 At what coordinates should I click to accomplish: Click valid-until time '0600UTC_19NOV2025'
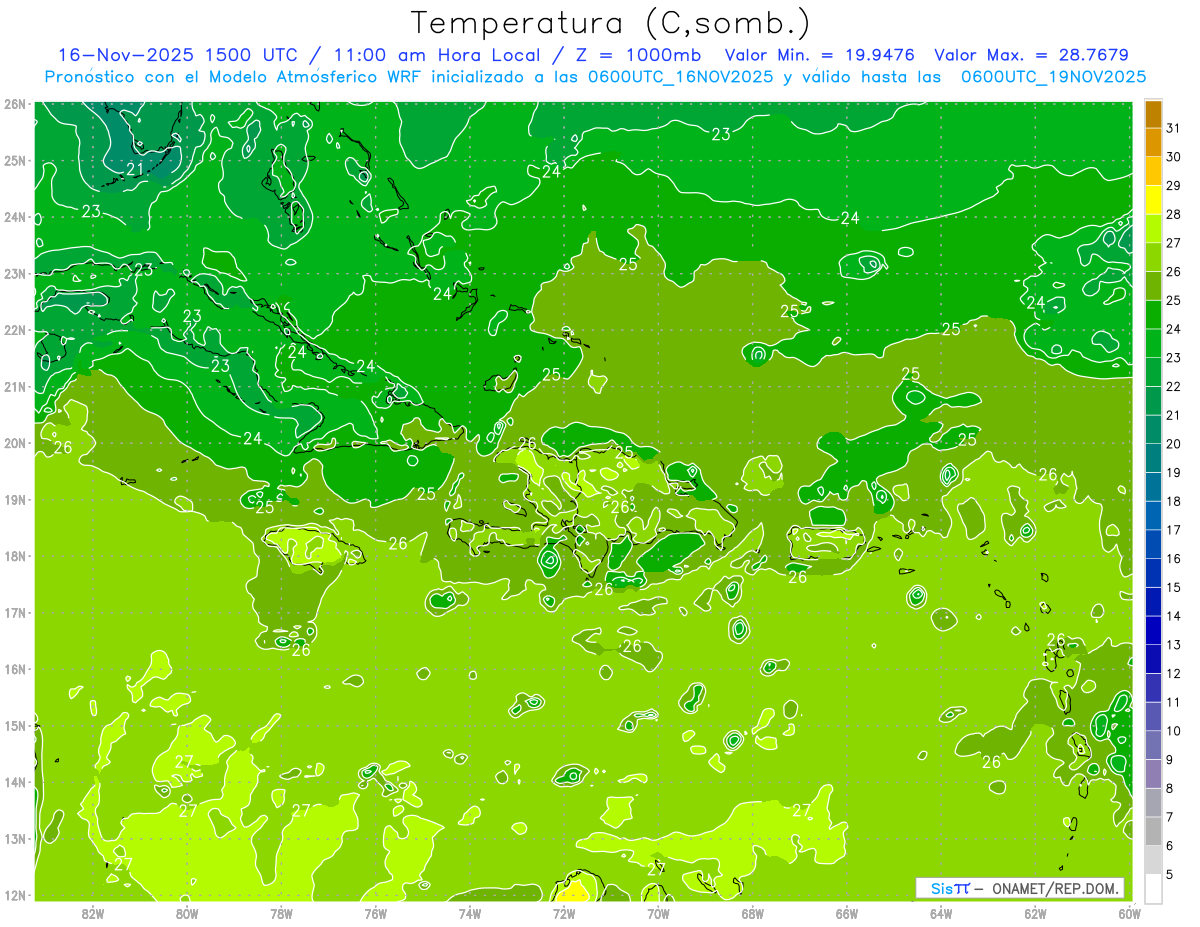click(1053, 77)
